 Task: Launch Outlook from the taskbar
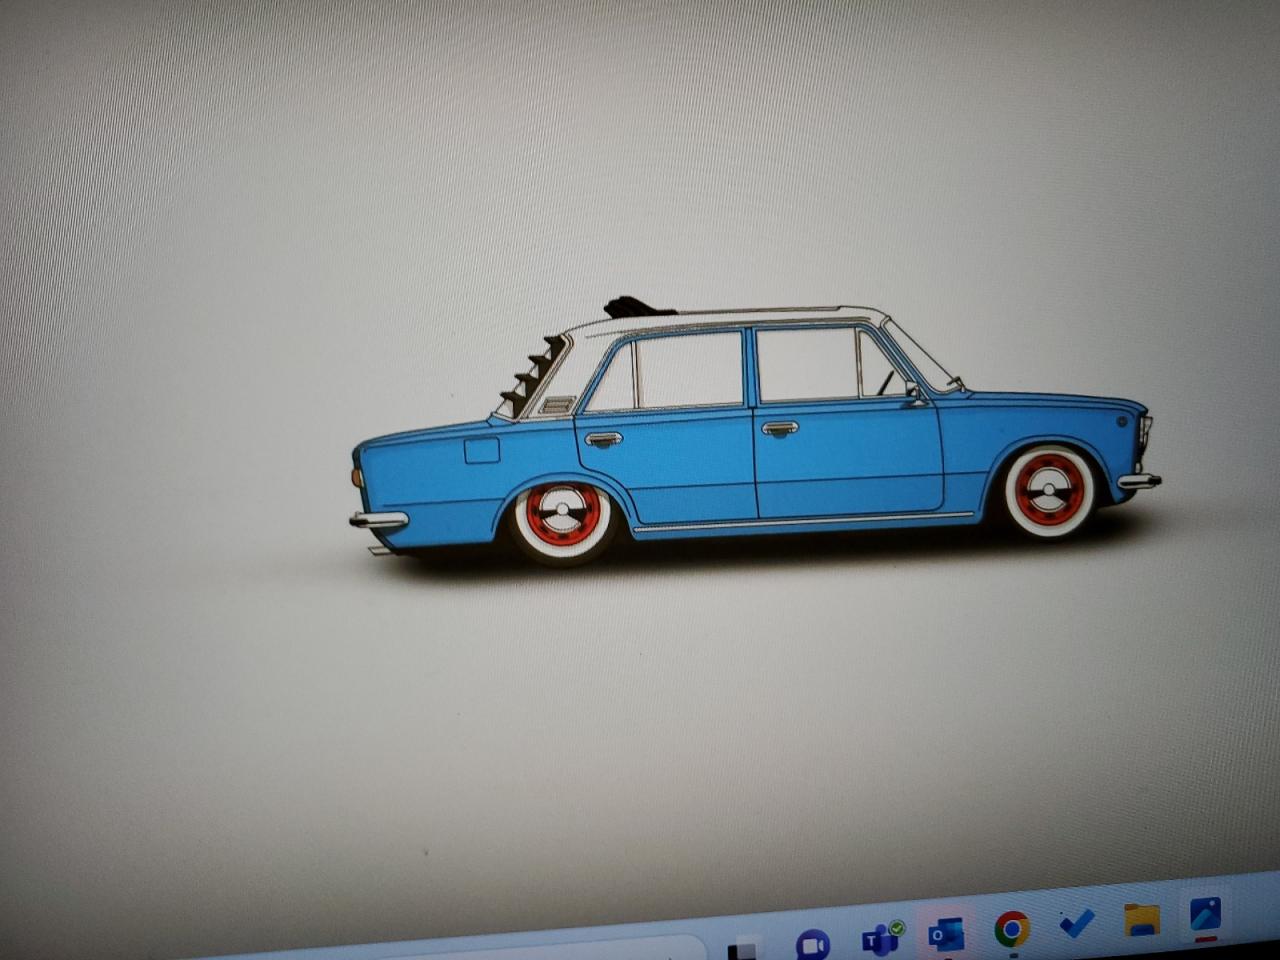pos(945,933)
